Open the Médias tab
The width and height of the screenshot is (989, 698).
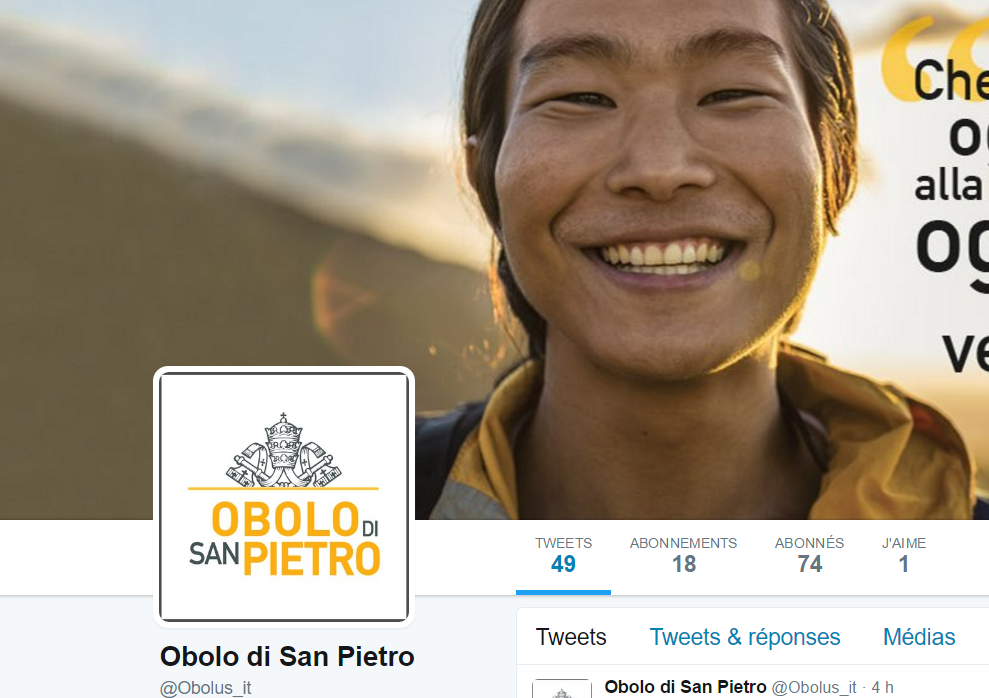click(x=919, y=637)
